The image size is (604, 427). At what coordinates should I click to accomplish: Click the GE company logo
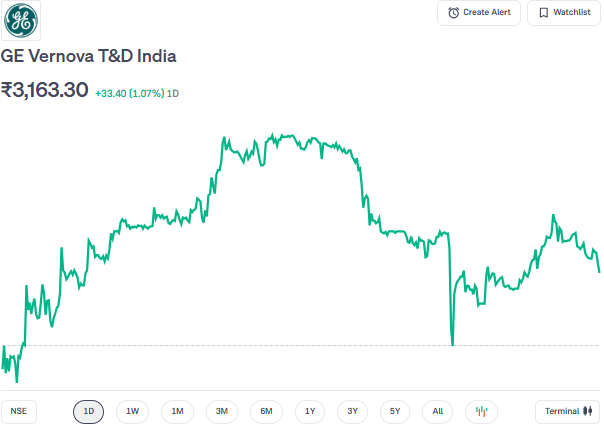coord(21,21)
